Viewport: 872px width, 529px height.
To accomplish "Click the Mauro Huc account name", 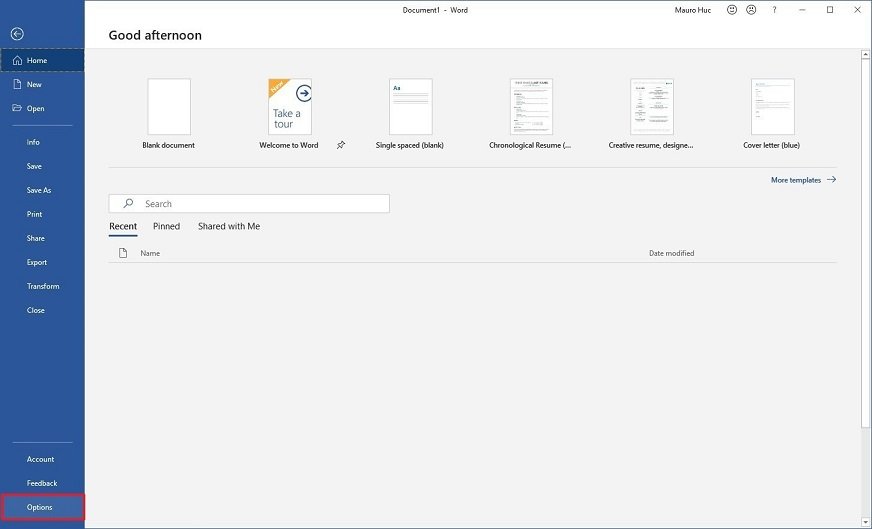I will tap(691, 10).
